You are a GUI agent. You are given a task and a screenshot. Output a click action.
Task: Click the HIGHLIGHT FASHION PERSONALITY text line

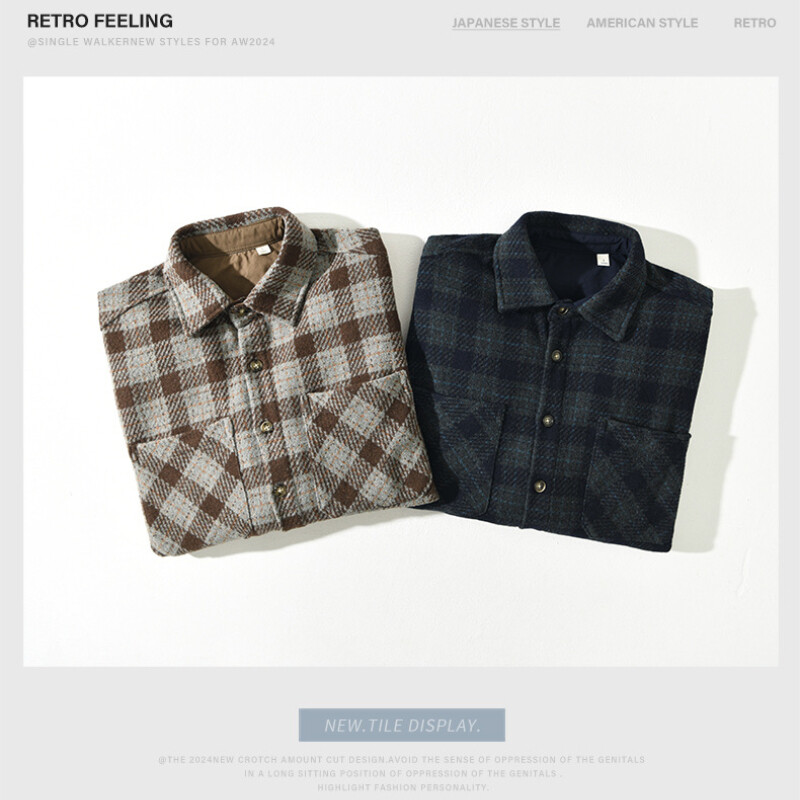[403, 787]
